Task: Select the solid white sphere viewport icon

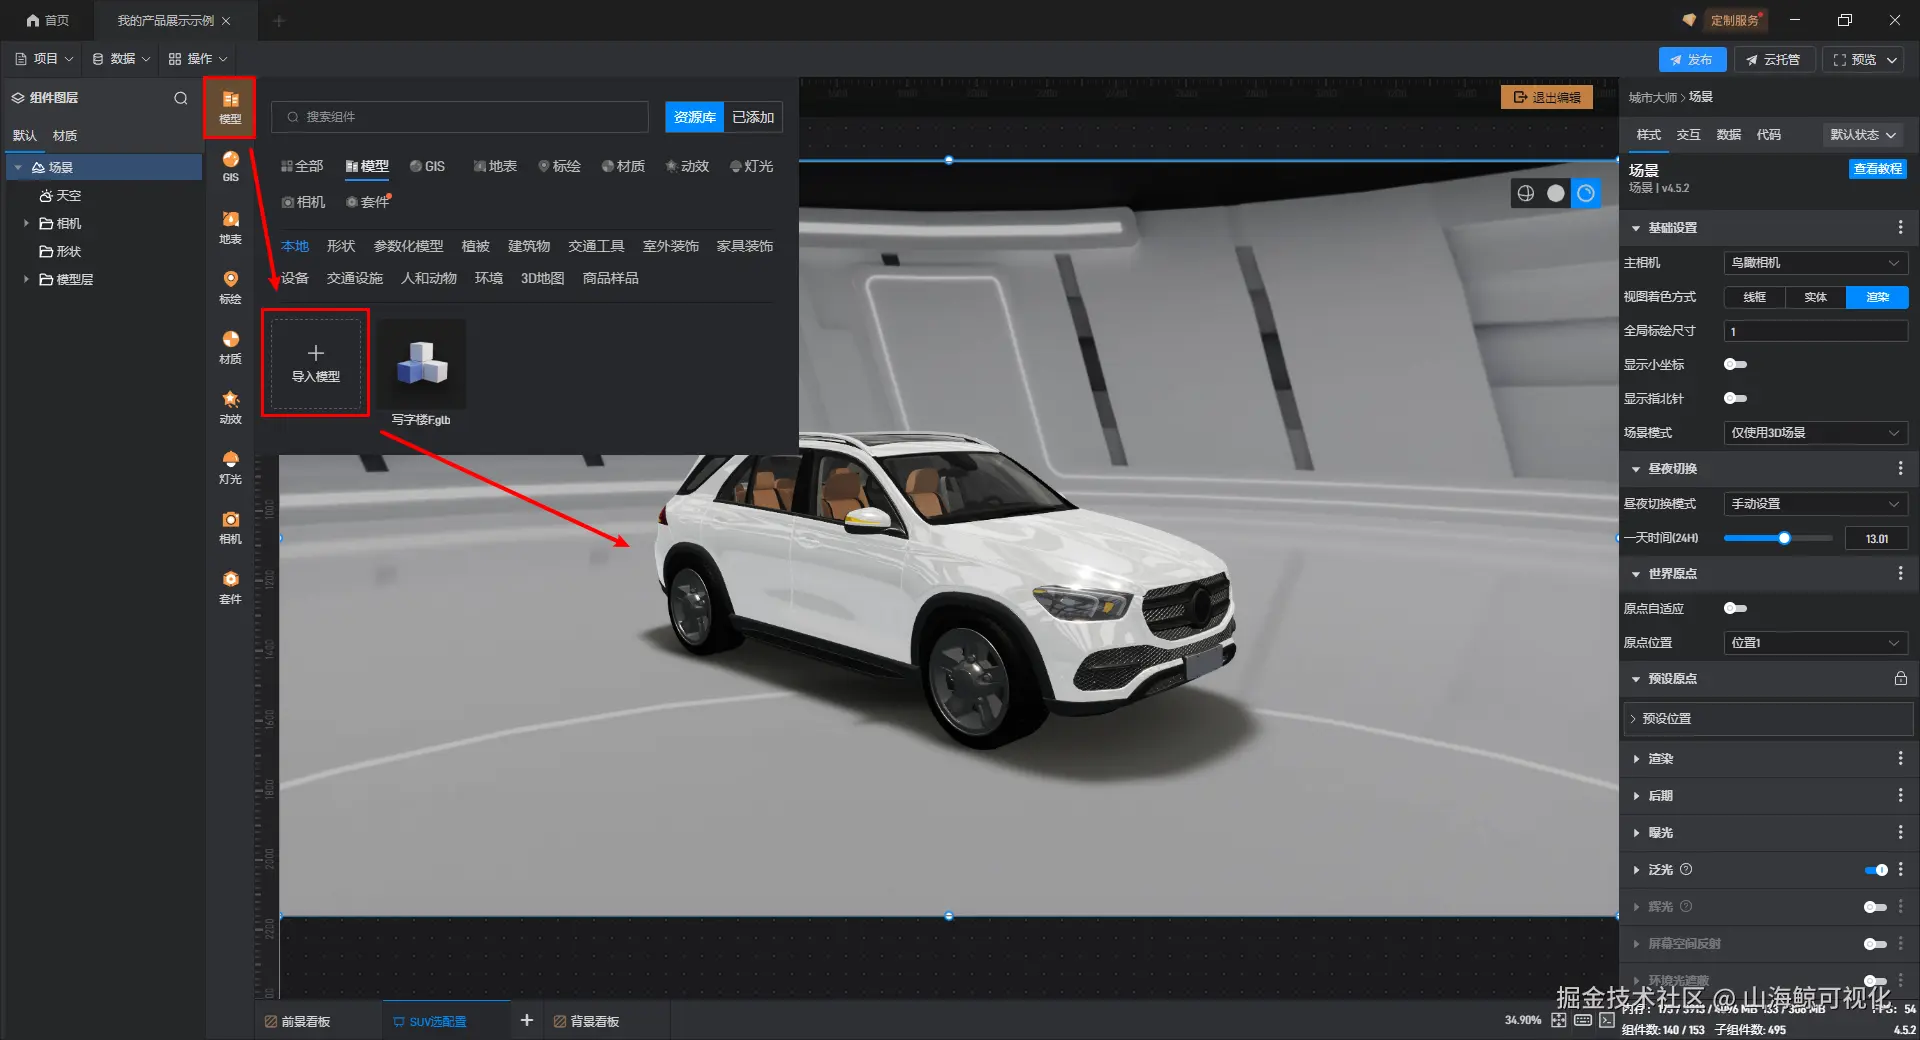Action: click(x=1556, y=193)
